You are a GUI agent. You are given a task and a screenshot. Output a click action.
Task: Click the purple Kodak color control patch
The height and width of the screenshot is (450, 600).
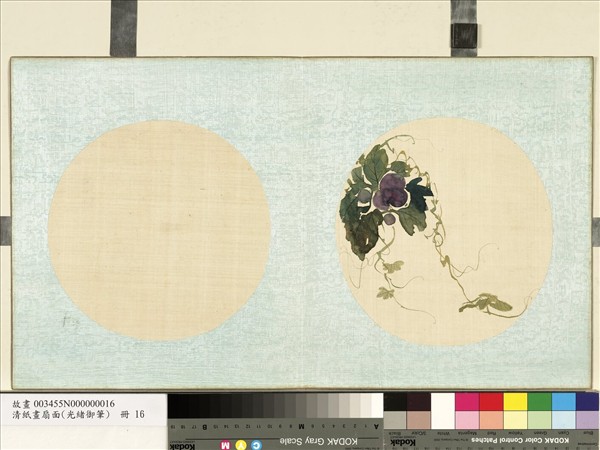click(587, 402)
